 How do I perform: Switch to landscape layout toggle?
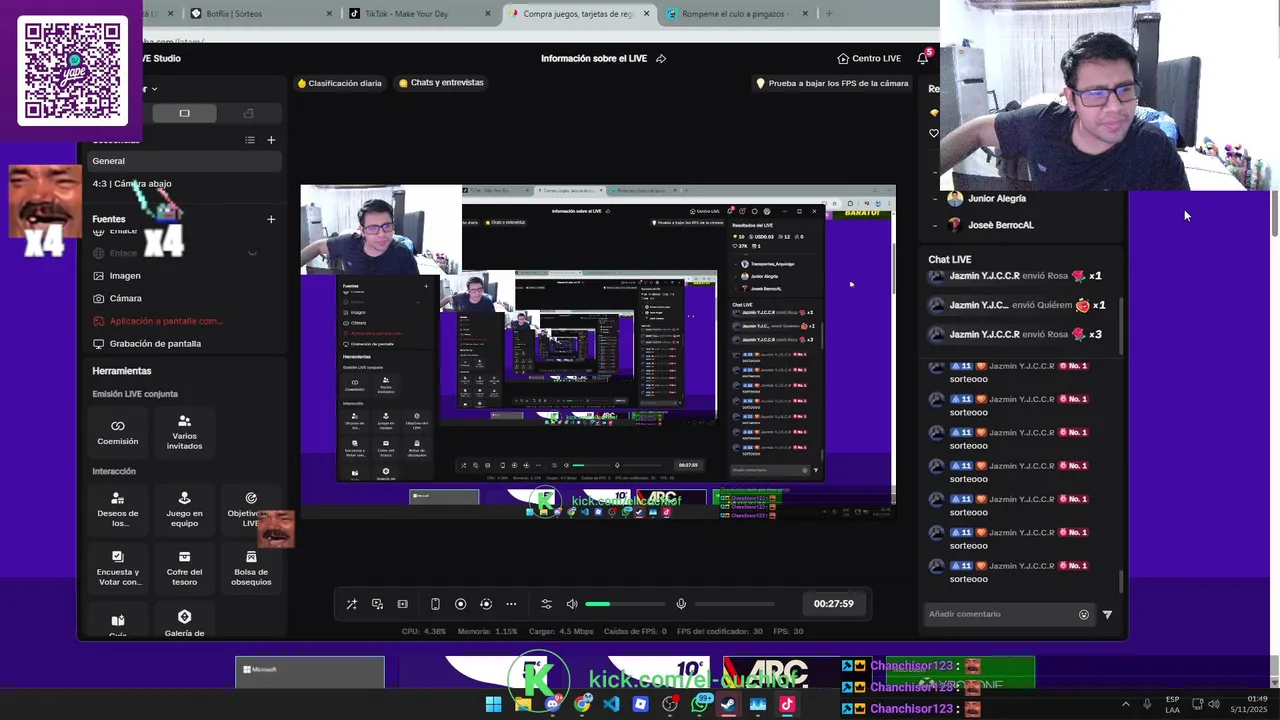coord(184,113)
